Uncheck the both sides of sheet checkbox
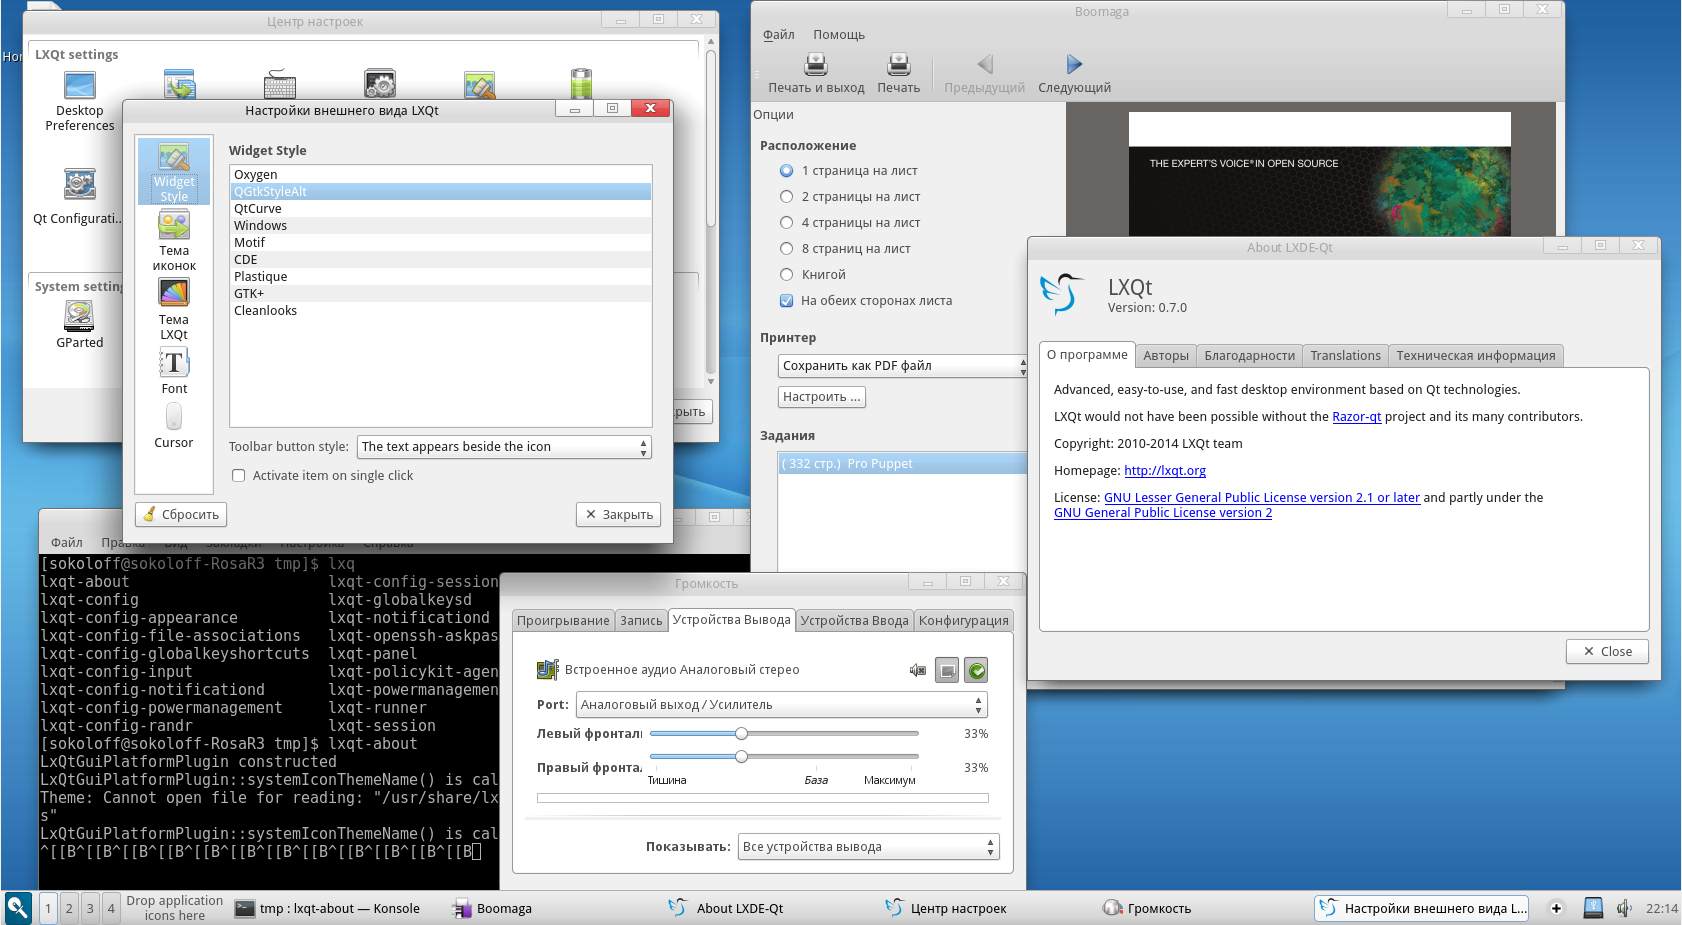This screenshot has width=1682, height=925. (x=786, y=301)
